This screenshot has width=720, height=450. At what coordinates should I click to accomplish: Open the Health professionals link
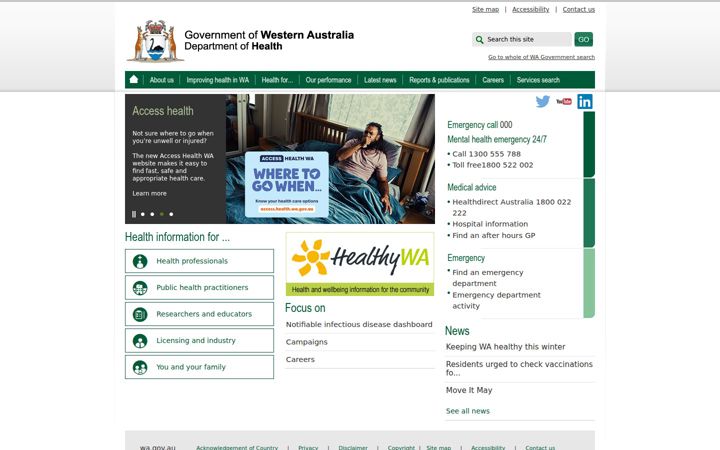click(x=192, y=261)
